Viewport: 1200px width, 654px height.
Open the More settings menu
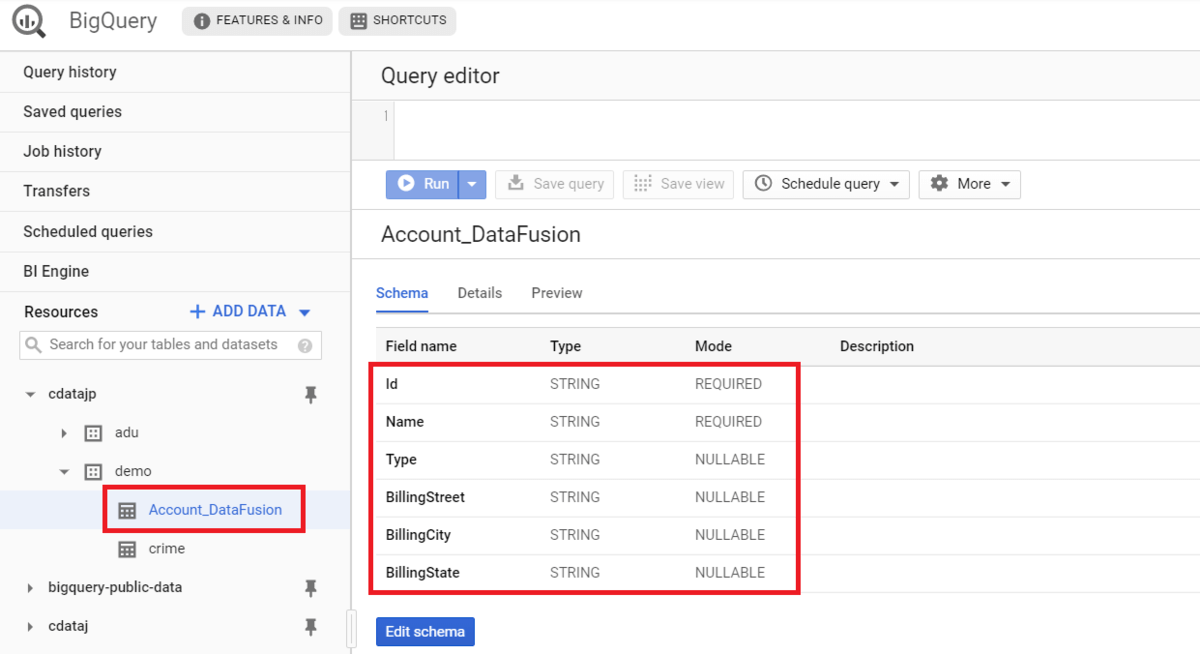[x=969, y=184]
